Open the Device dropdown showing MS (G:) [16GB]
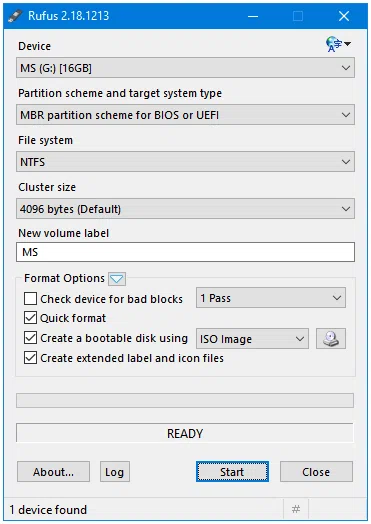371x524 pixels. coord(185,68)
